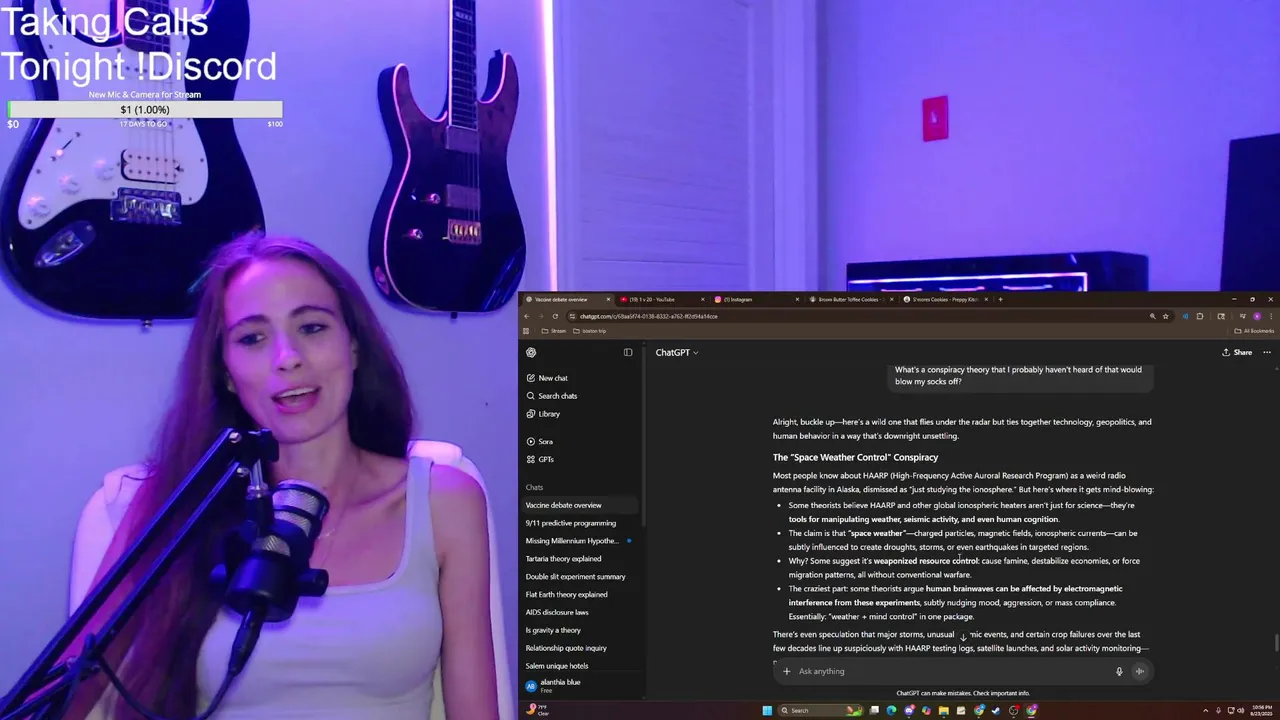
Task: Open the All Bookmarks folder
Action: pyautogui.click(x=1254, y=331)
